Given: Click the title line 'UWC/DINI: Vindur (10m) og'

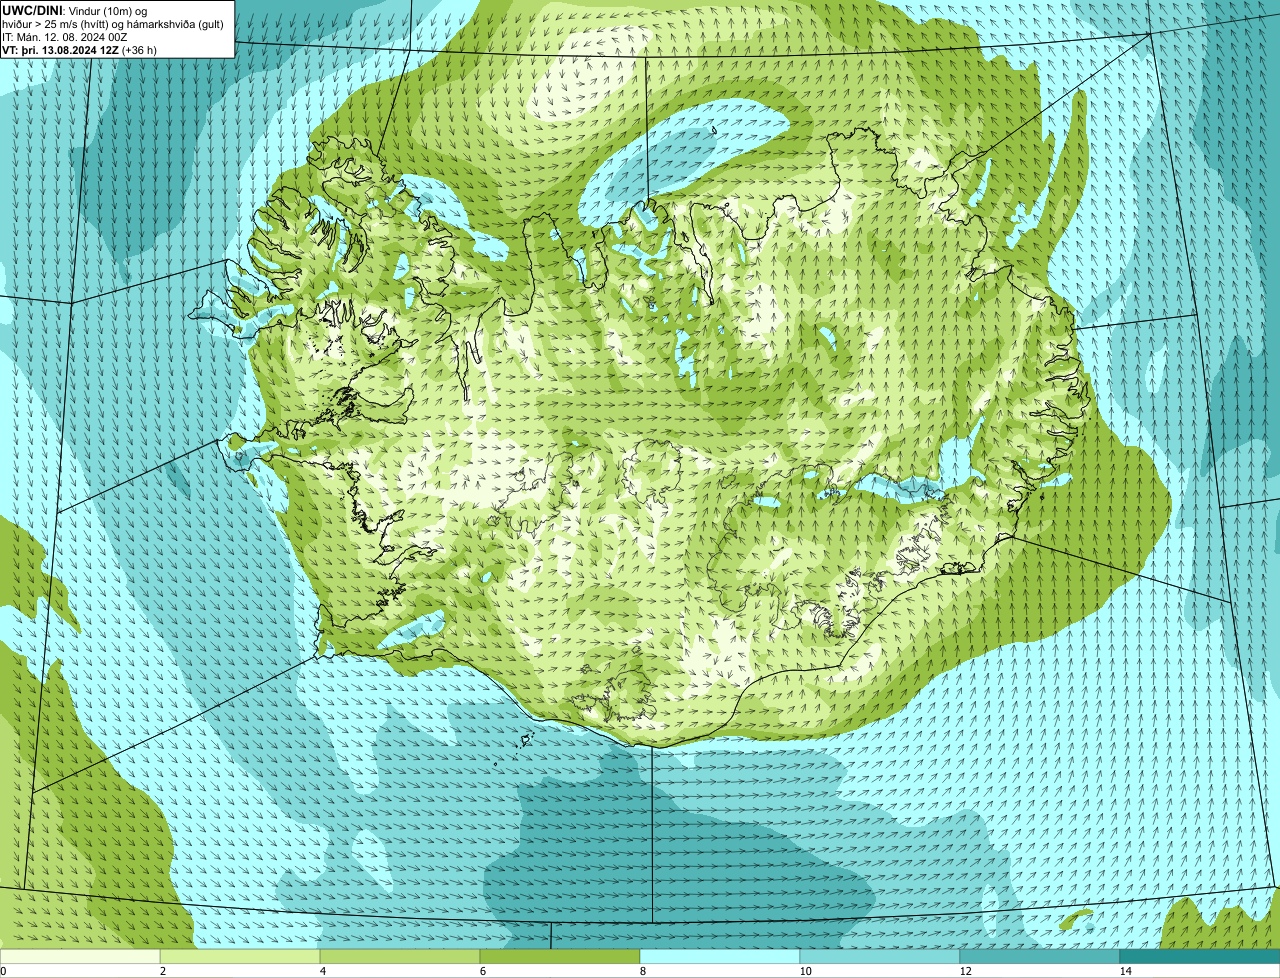Looking at the screenshot, I should [75, 10].
